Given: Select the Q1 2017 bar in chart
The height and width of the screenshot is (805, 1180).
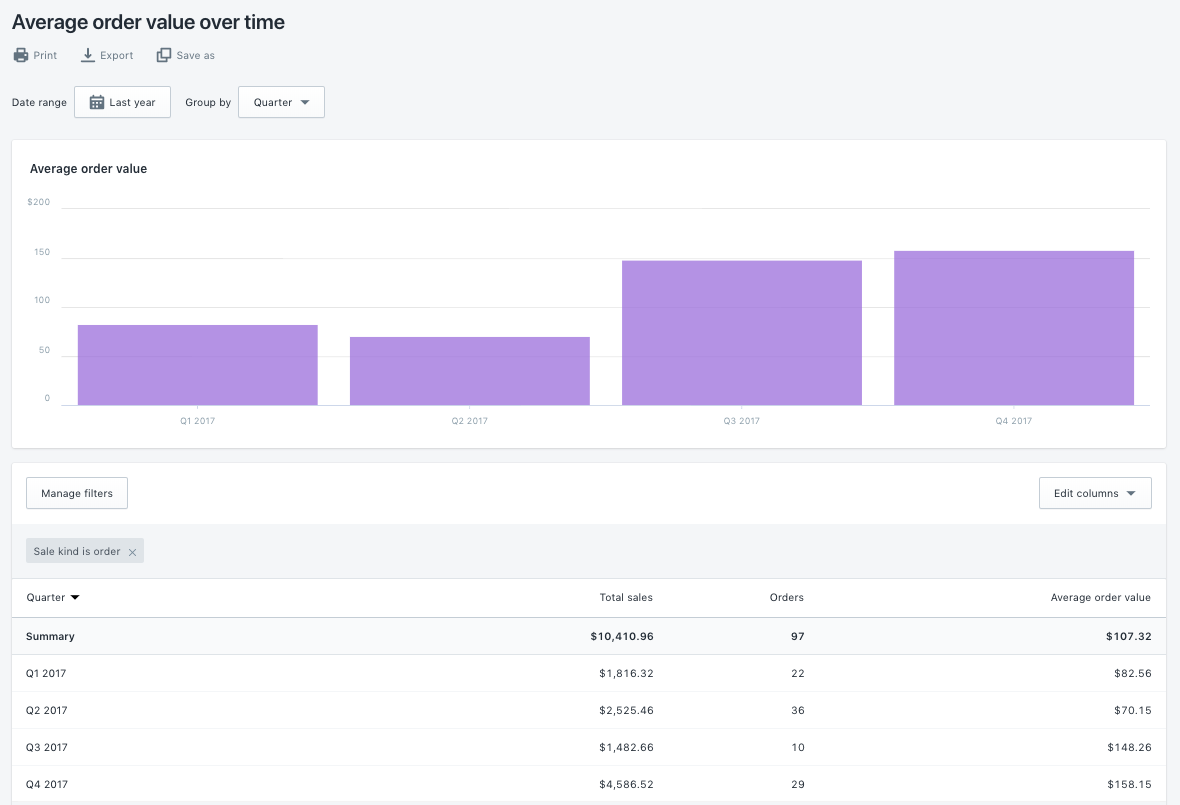Looking at the screenshot, I should tap(198, 365).
